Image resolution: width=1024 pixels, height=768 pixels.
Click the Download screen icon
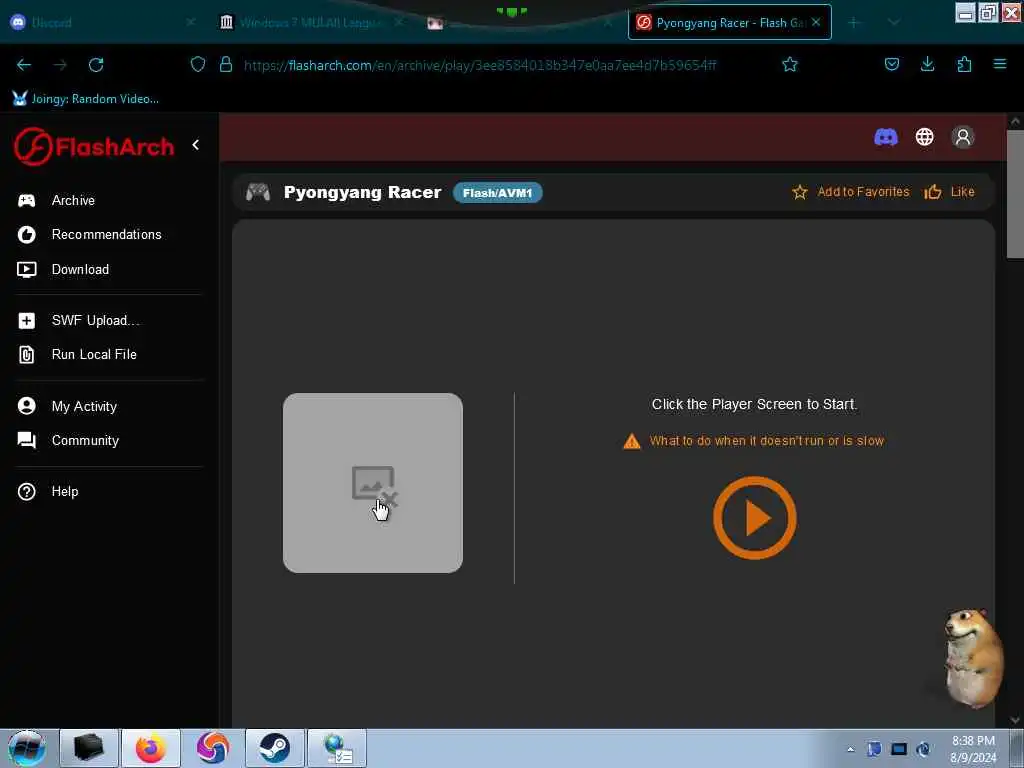[x=27, y=269]
